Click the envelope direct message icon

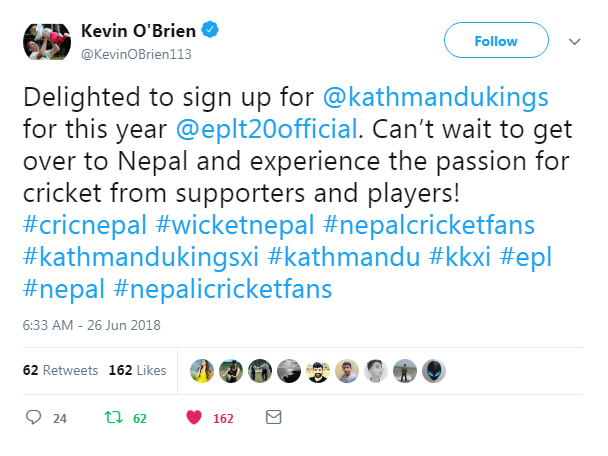(x=272, y=417)
